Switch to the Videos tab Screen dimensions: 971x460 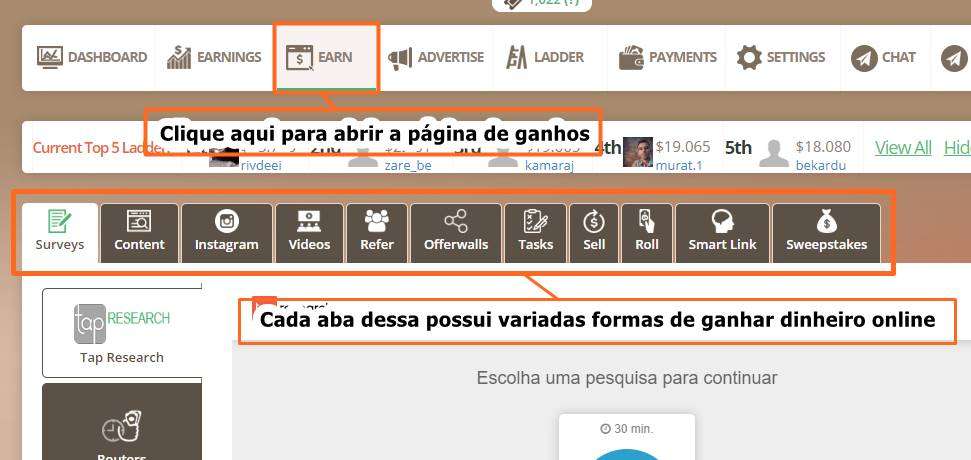coord(309,232)
